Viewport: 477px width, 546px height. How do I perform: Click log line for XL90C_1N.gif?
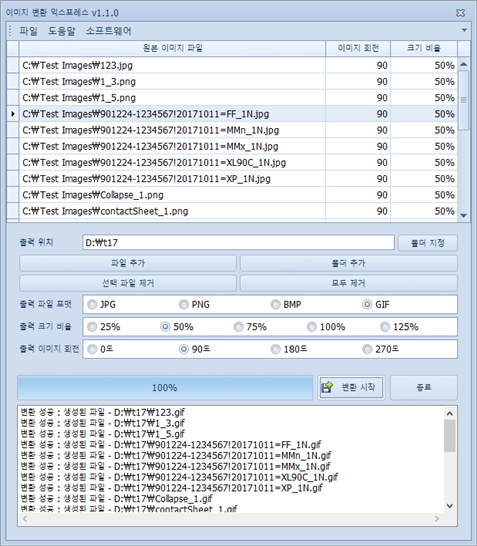pos(179,477)
